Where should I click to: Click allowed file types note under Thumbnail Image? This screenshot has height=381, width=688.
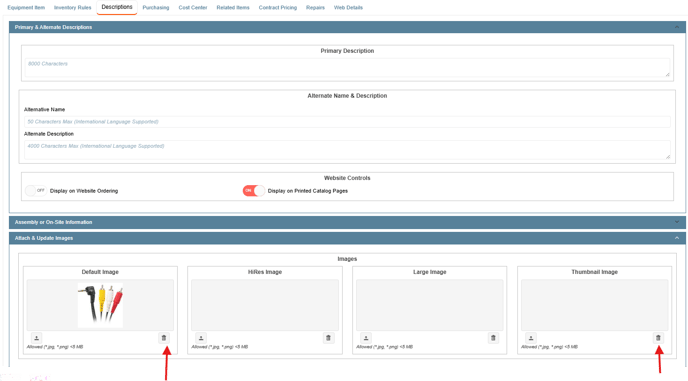tap(549, 347)
